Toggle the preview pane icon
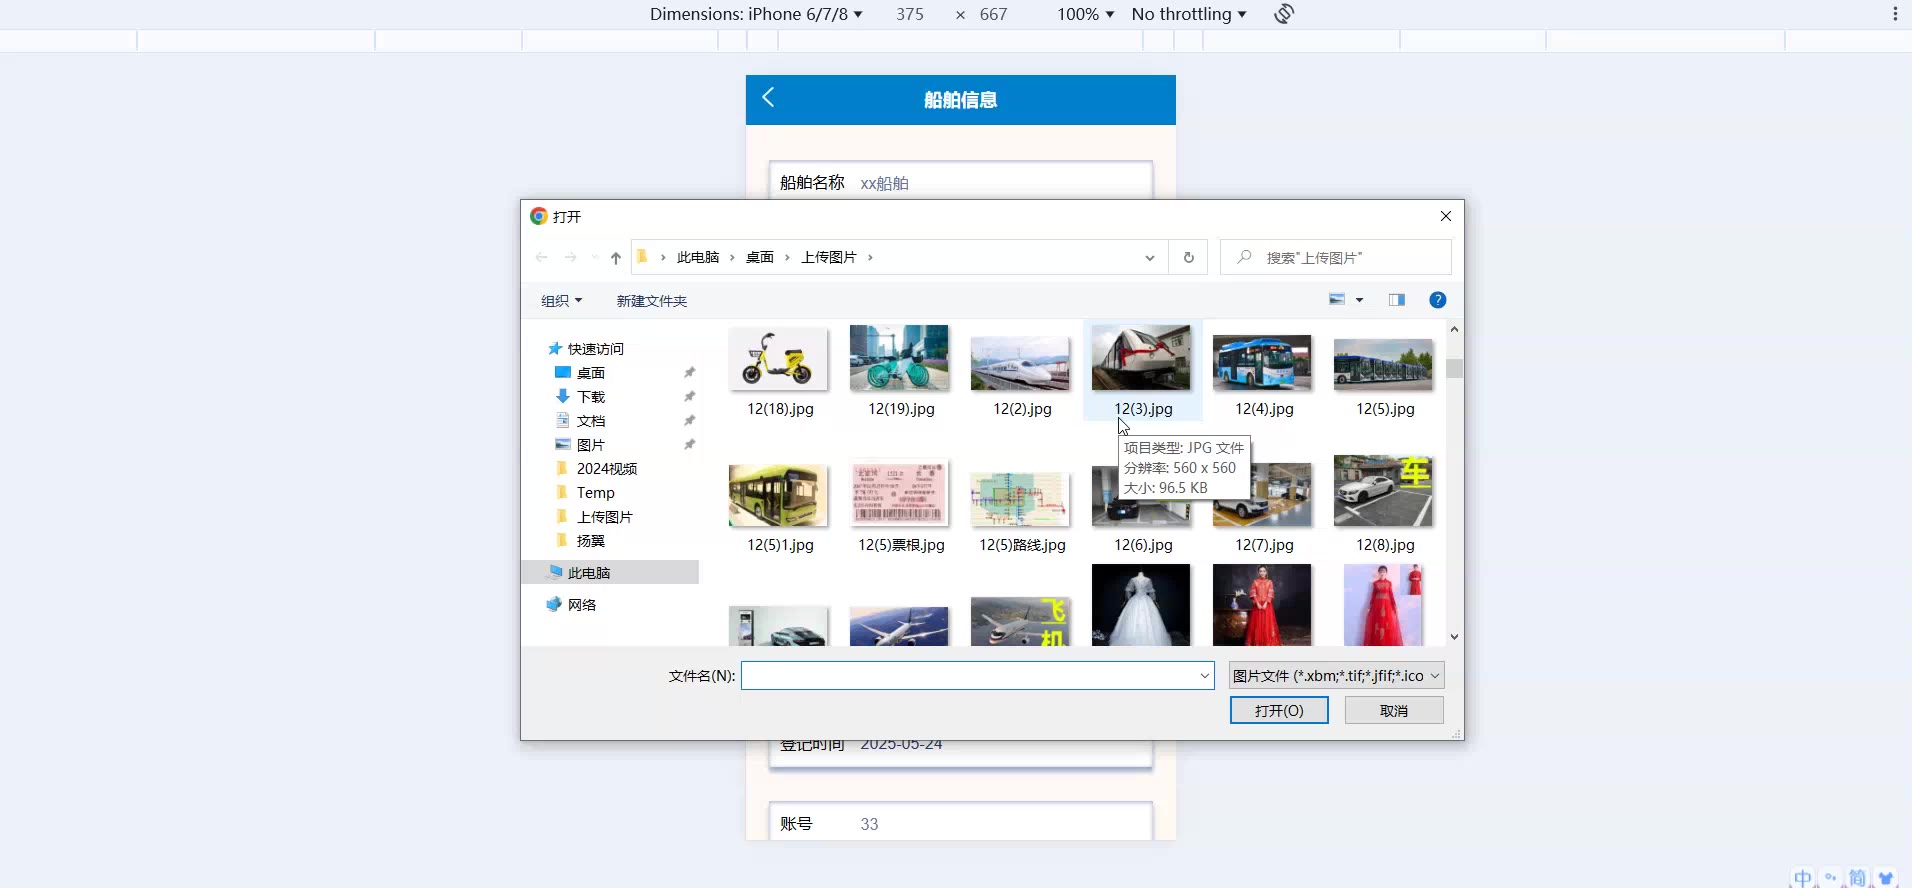 [x=1396, y=300]
